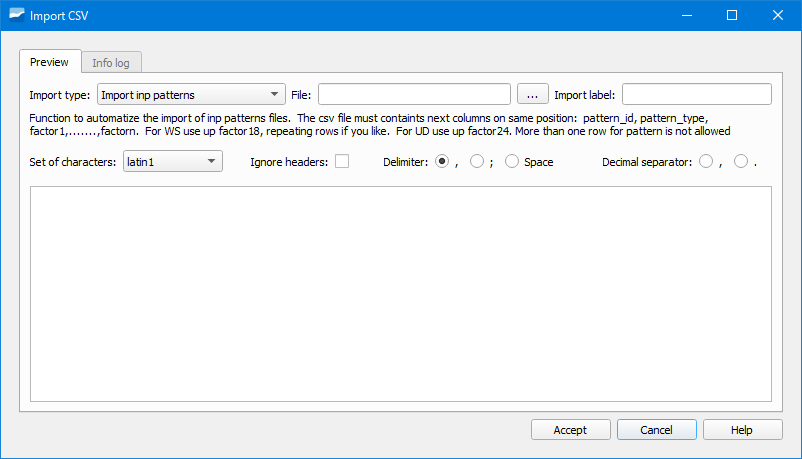Open Help for Import CSV

coord(742,430)
